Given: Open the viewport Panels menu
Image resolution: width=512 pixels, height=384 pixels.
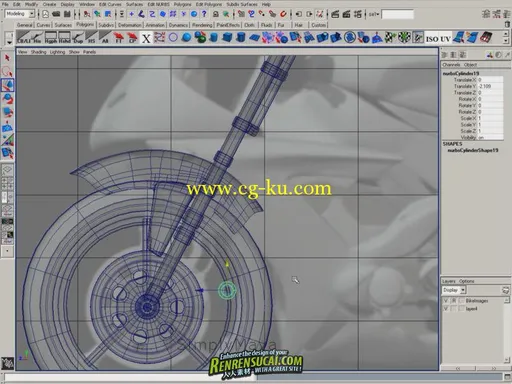Looking at the screenshot, I should (89, 52).
